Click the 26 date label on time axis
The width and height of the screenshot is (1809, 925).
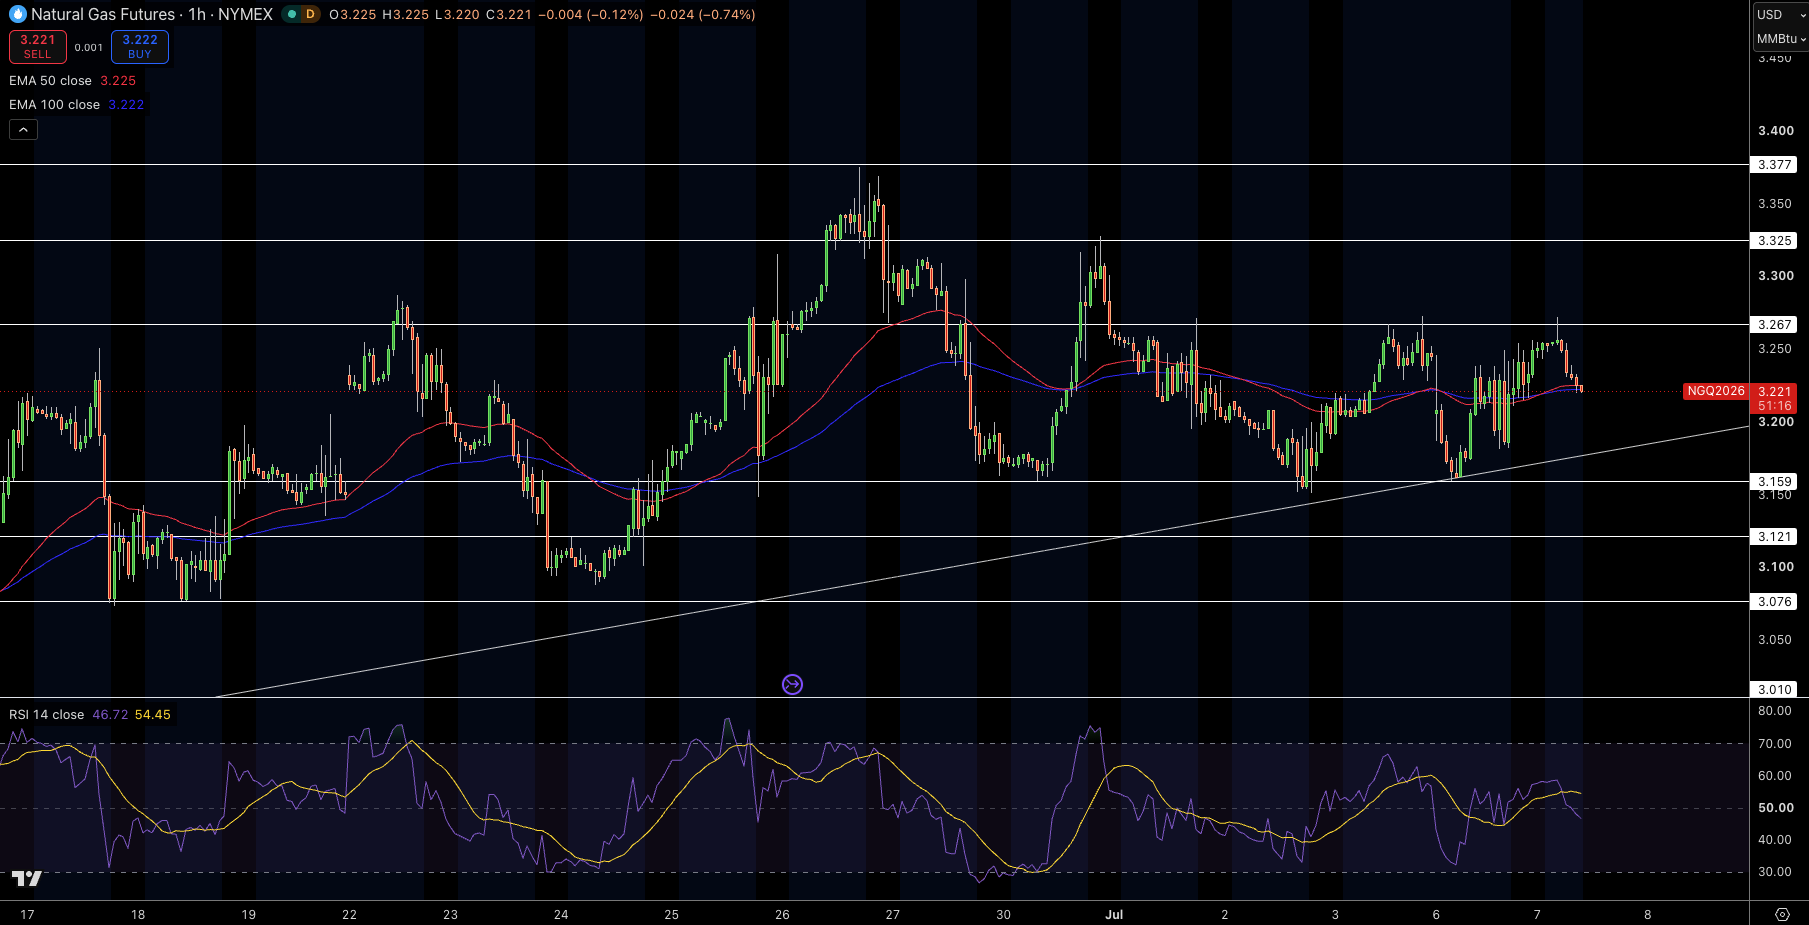coord(782,914)
